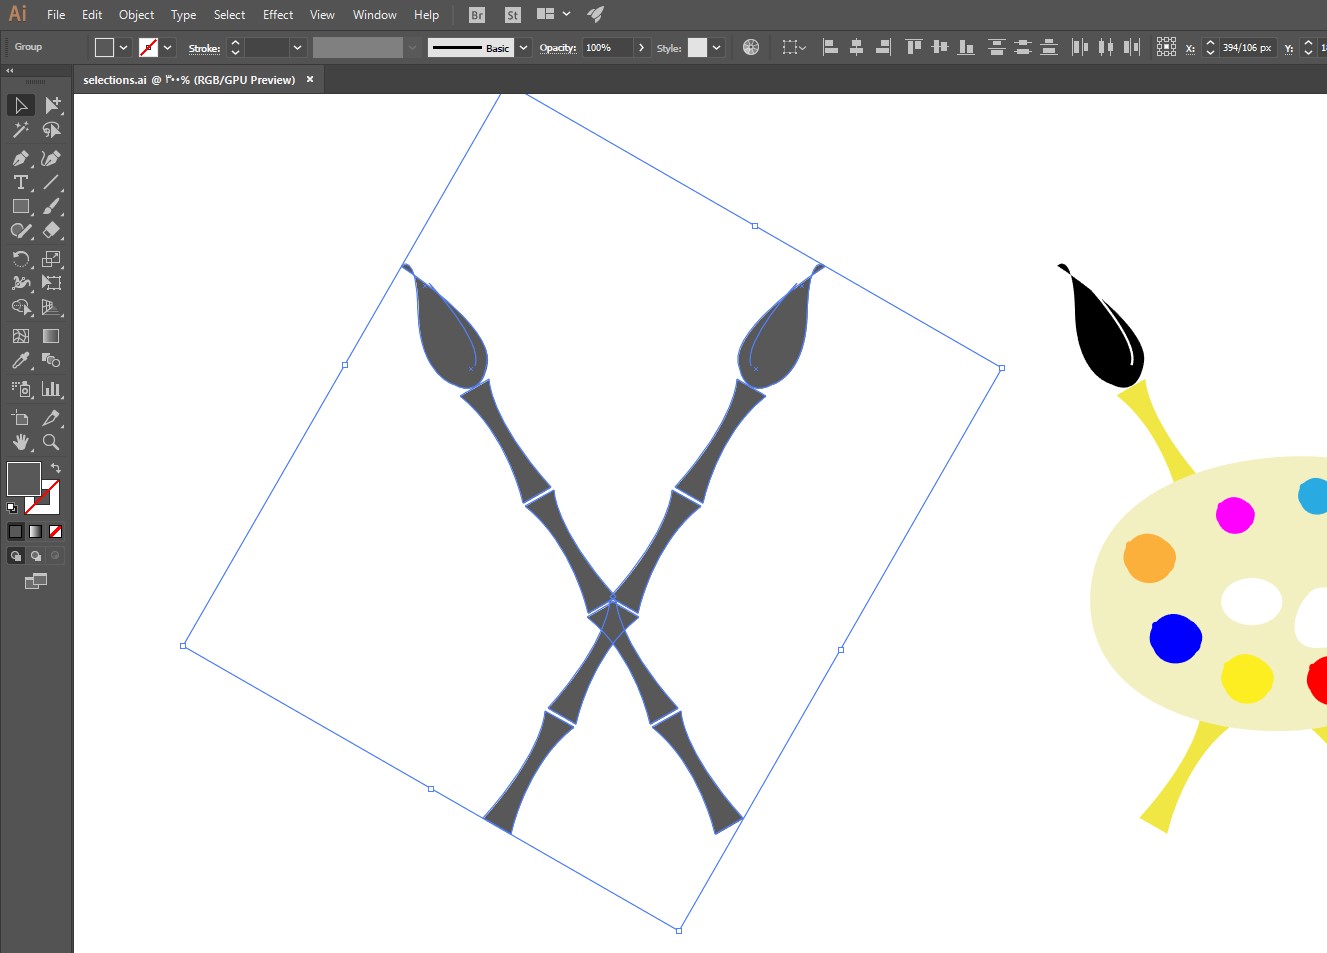Select the Magic Wand tool

coord(20,130)
